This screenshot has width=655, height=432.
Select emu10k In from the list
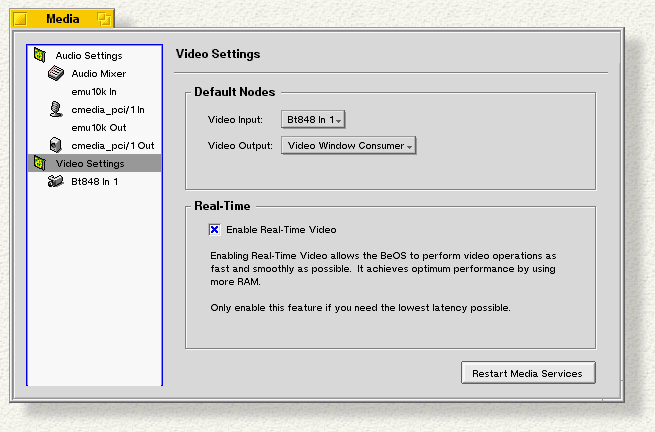point(94,92)
